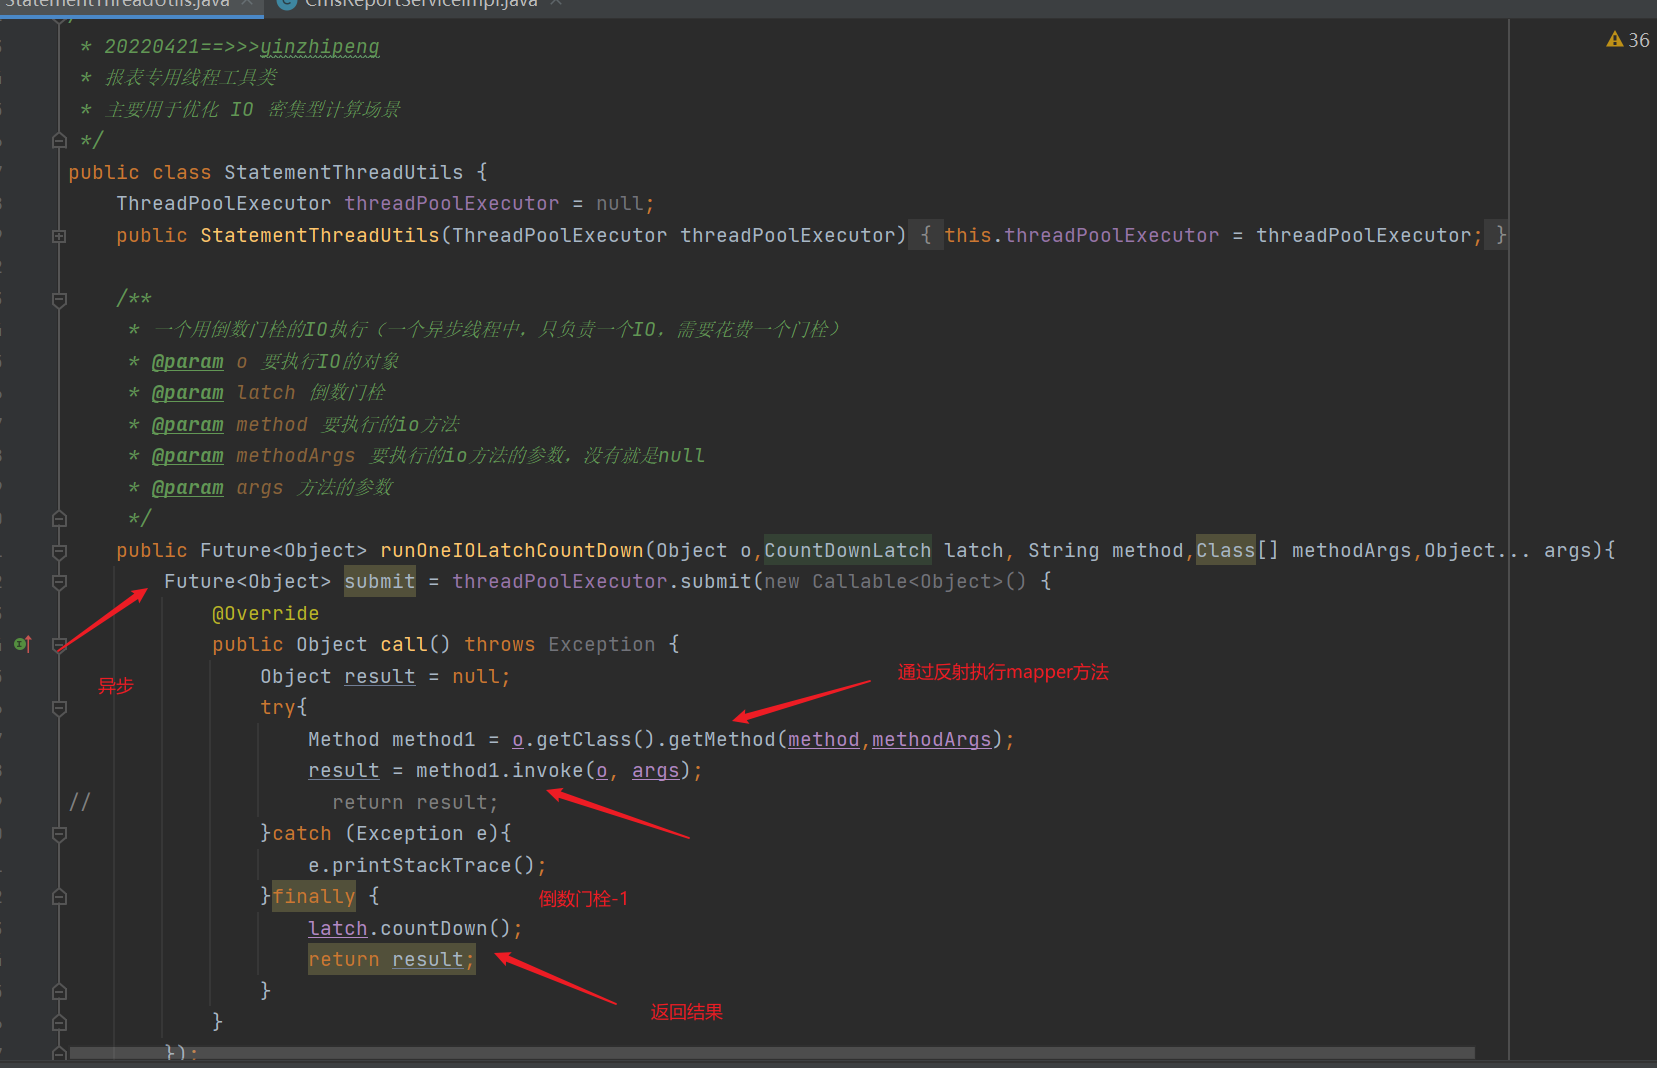The width and height of the screenshot is (1657, 1068).
Task: Open the inspection warnings indicator showing 36
Action: pyautogui.click(x=1628, y=40)
